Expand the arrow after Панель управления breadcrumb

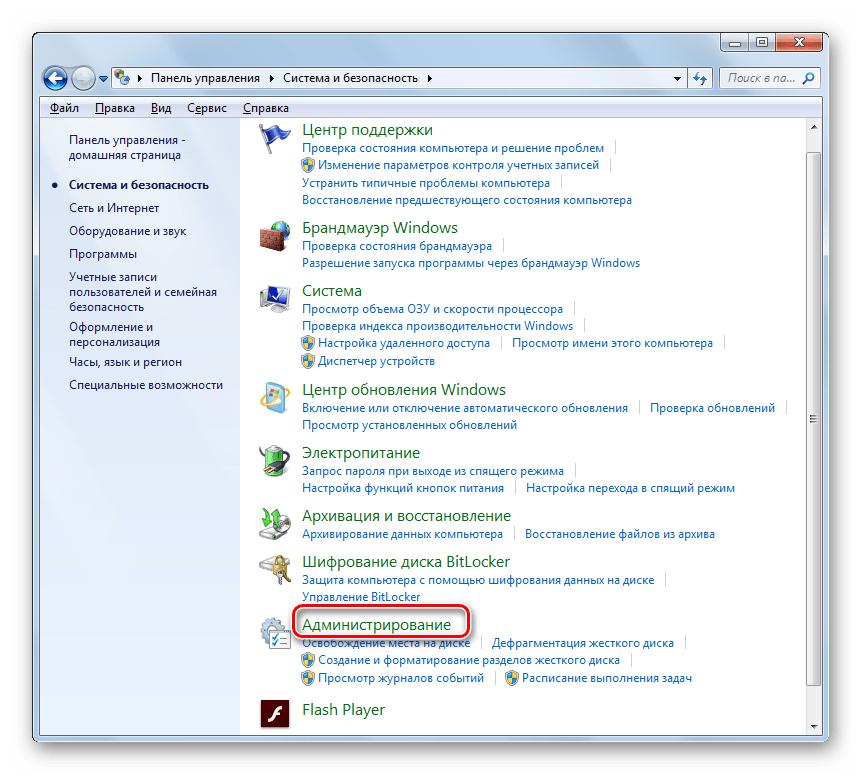click(x=273, y=78)
